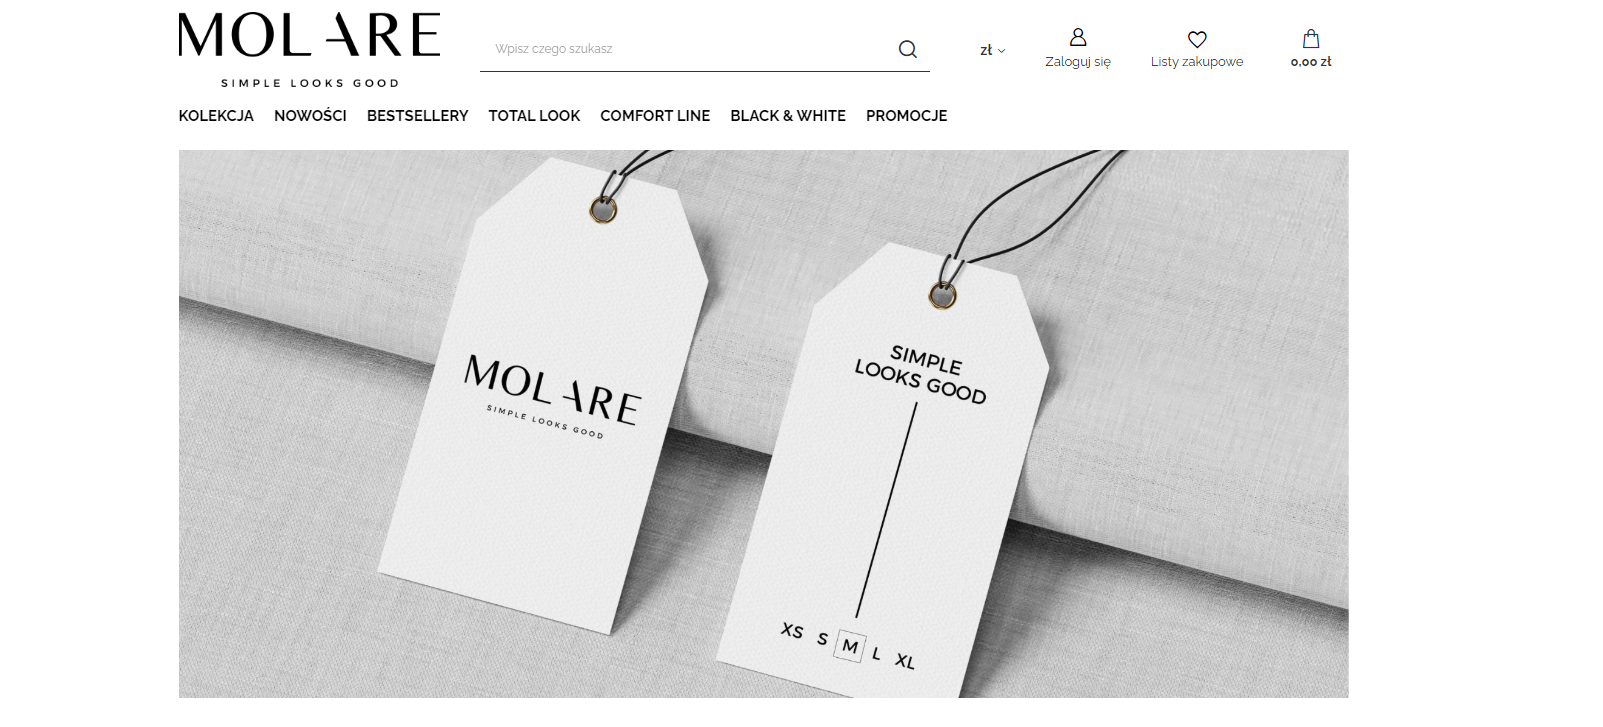Open the KOLEKCJA menu
Image resolution: width=1603 pixels, height=727 pixels.
coord(216,116)
